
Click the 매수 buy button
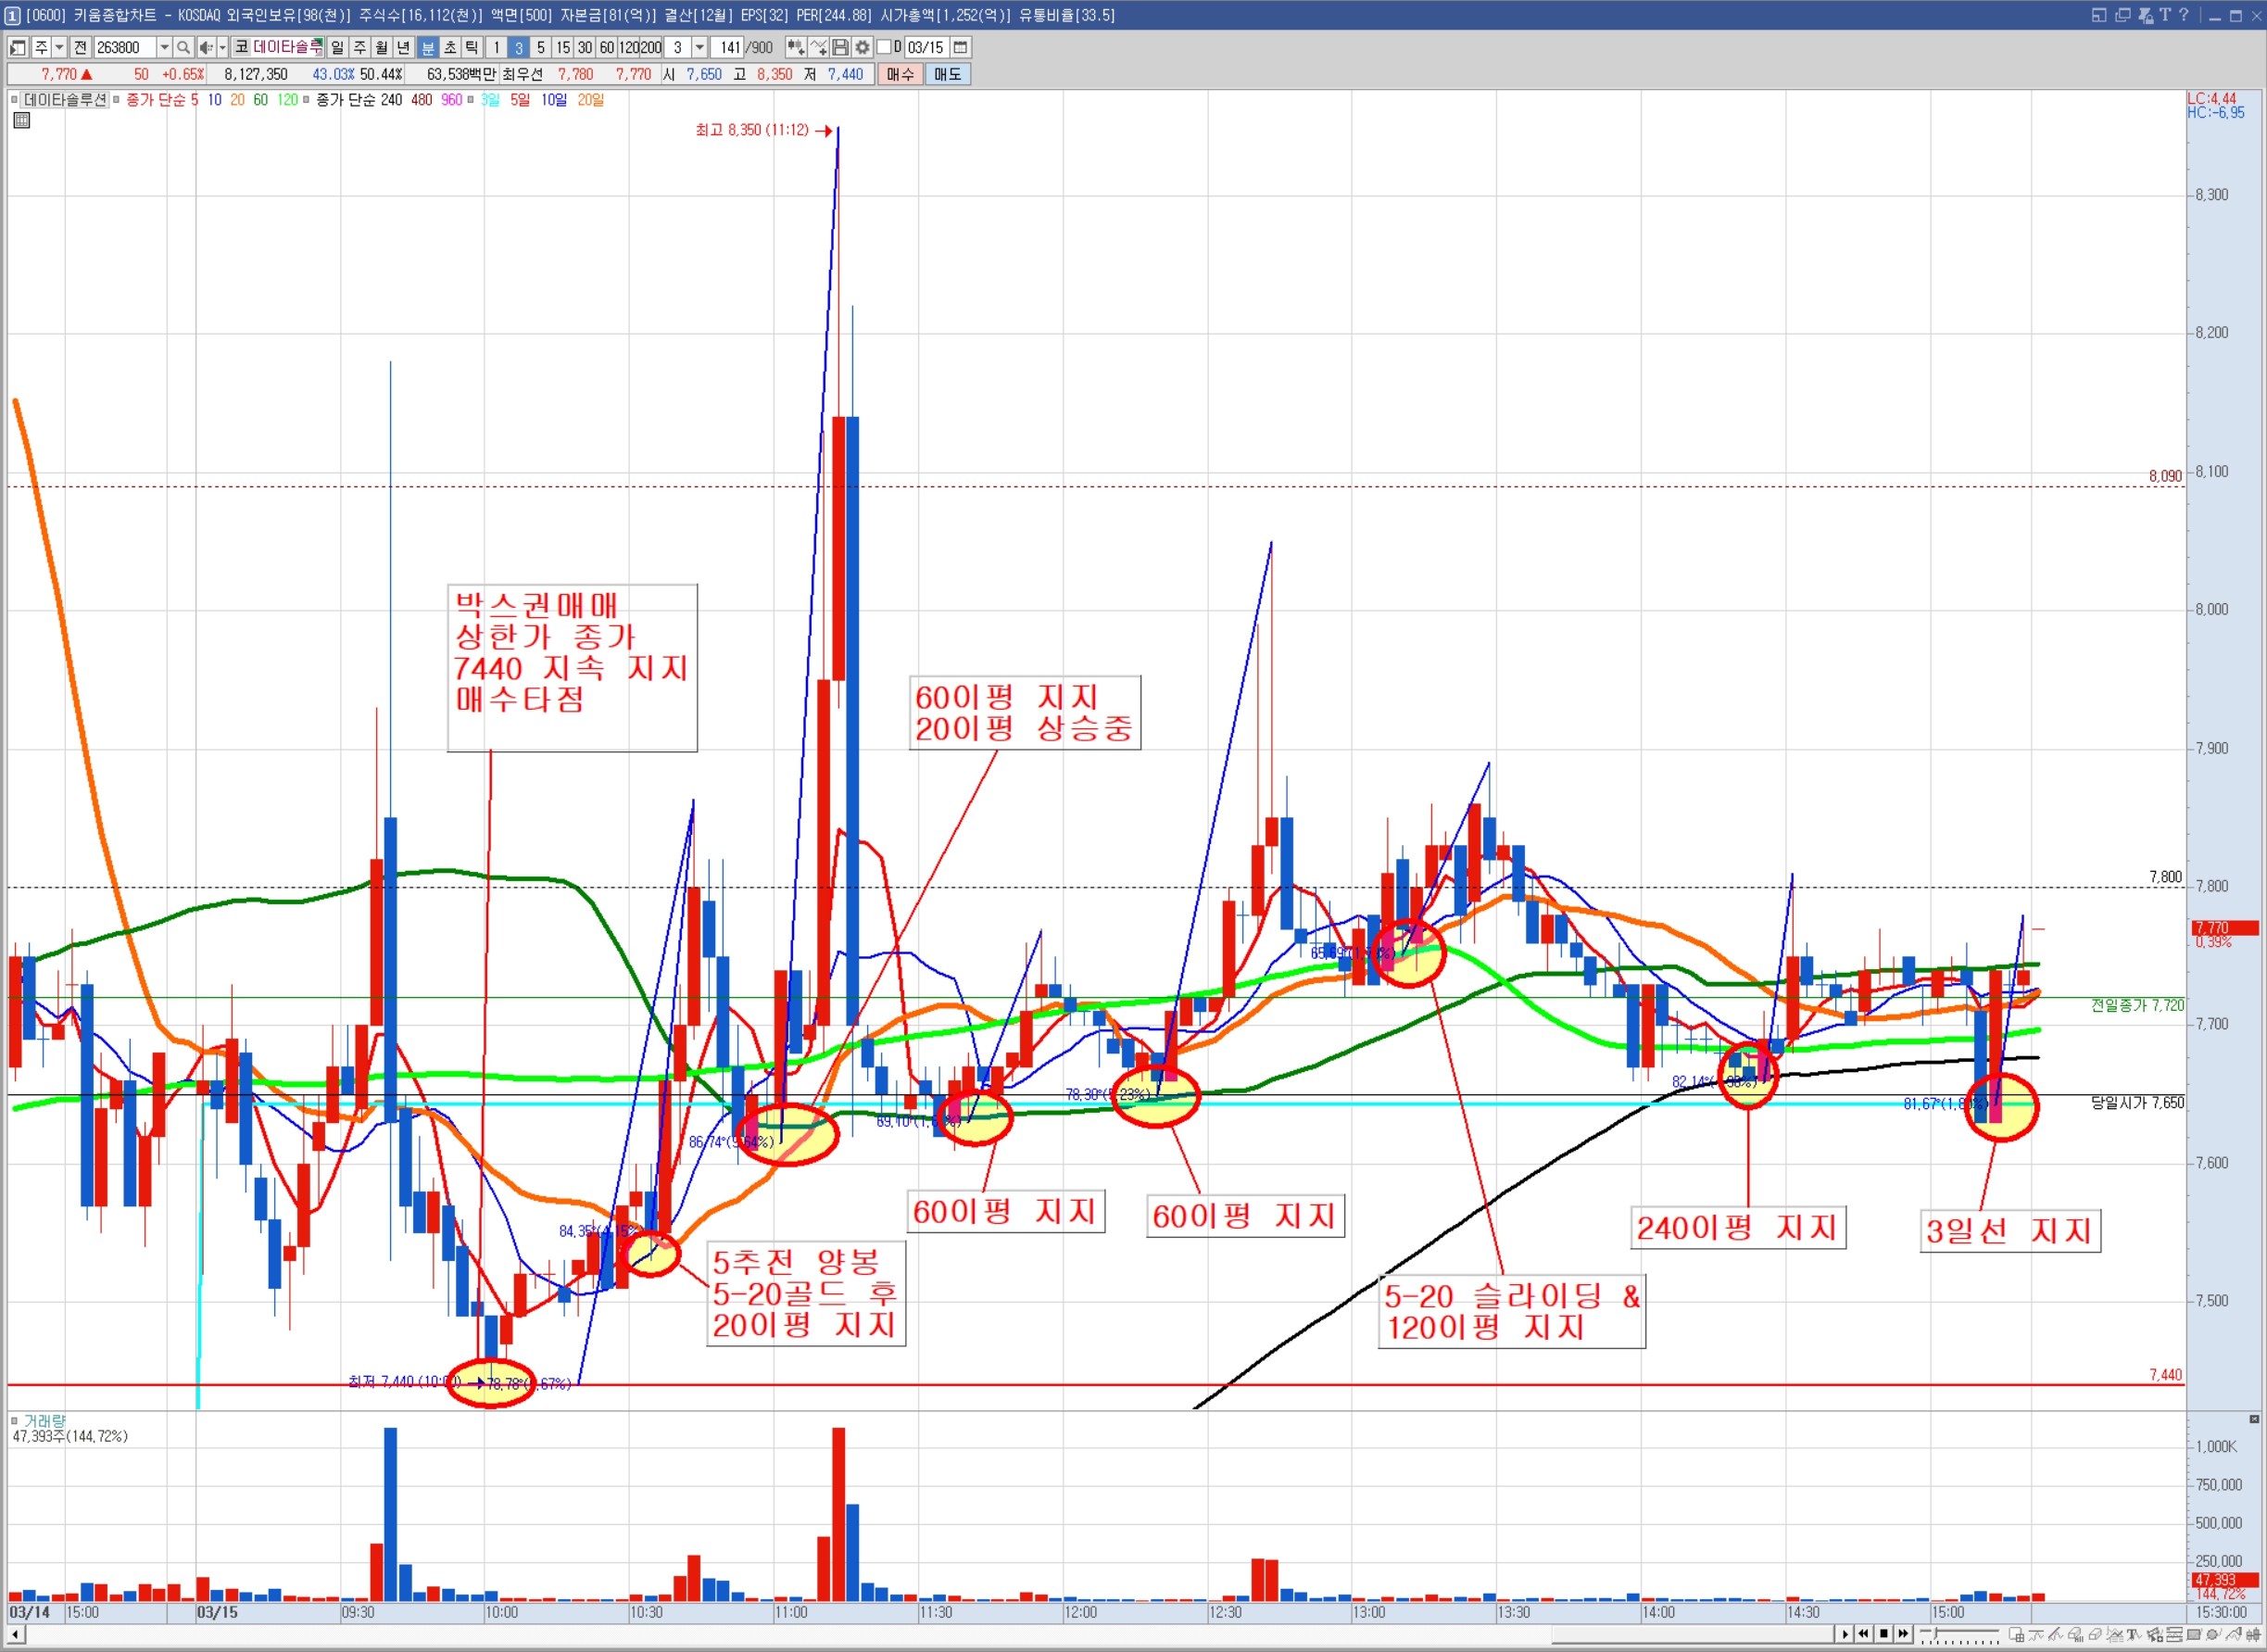click(x=900, y=74)
